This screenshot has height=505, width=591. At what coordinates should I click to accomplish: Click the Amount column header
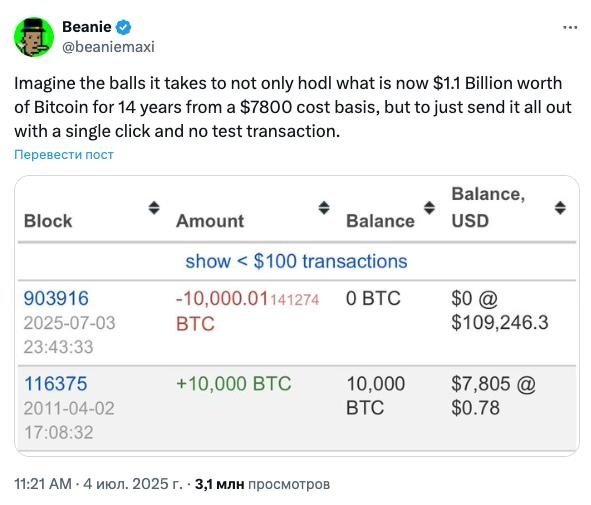click(x=210, y=221)
